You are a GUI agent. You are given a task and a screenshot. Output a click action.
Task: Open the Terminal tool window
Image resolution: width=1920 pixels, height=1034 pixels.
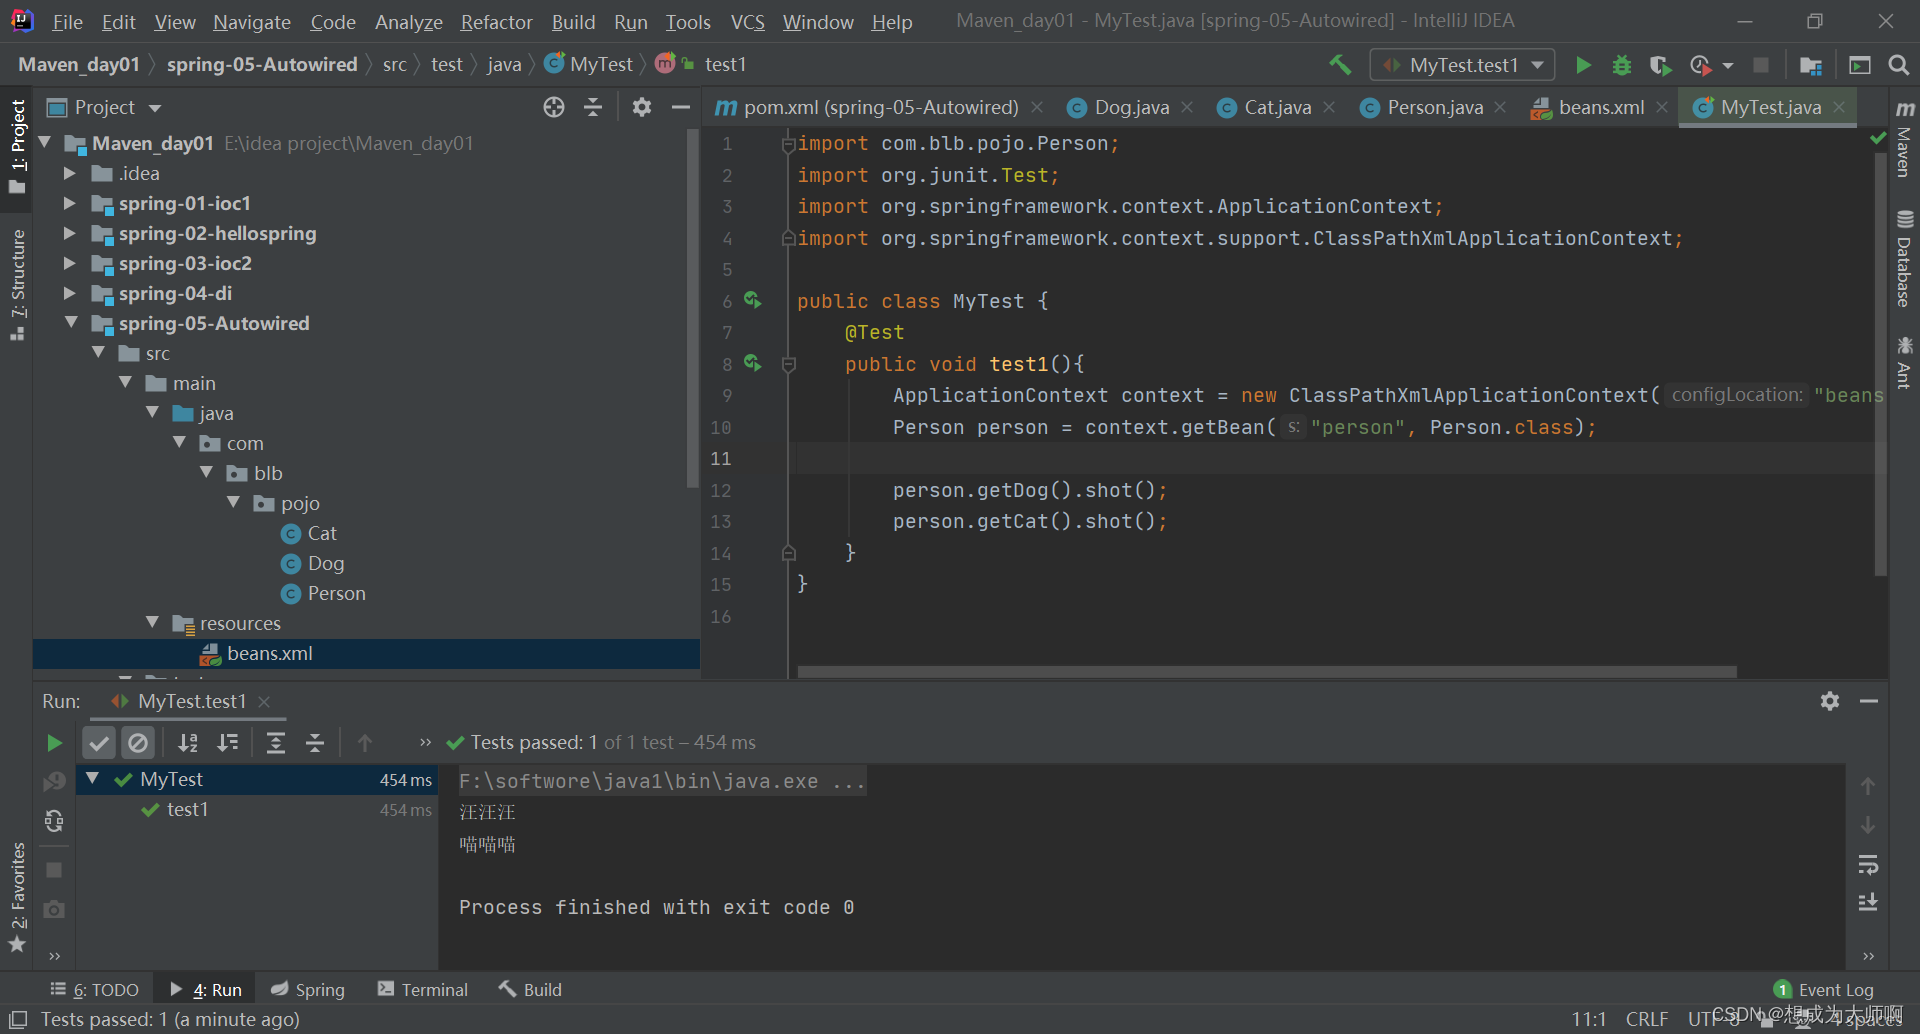422,989
